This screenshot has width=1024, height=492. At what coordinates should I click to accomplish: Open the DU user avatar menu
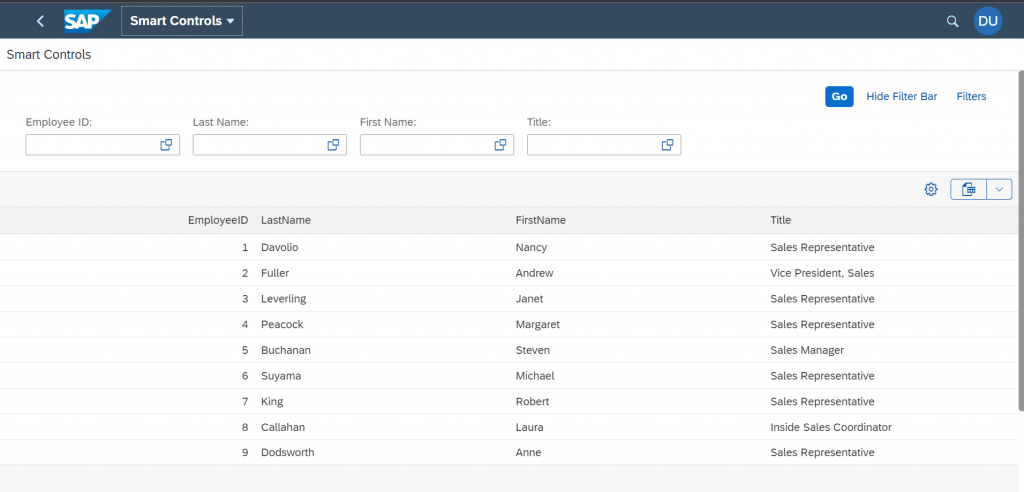[987, 21]
